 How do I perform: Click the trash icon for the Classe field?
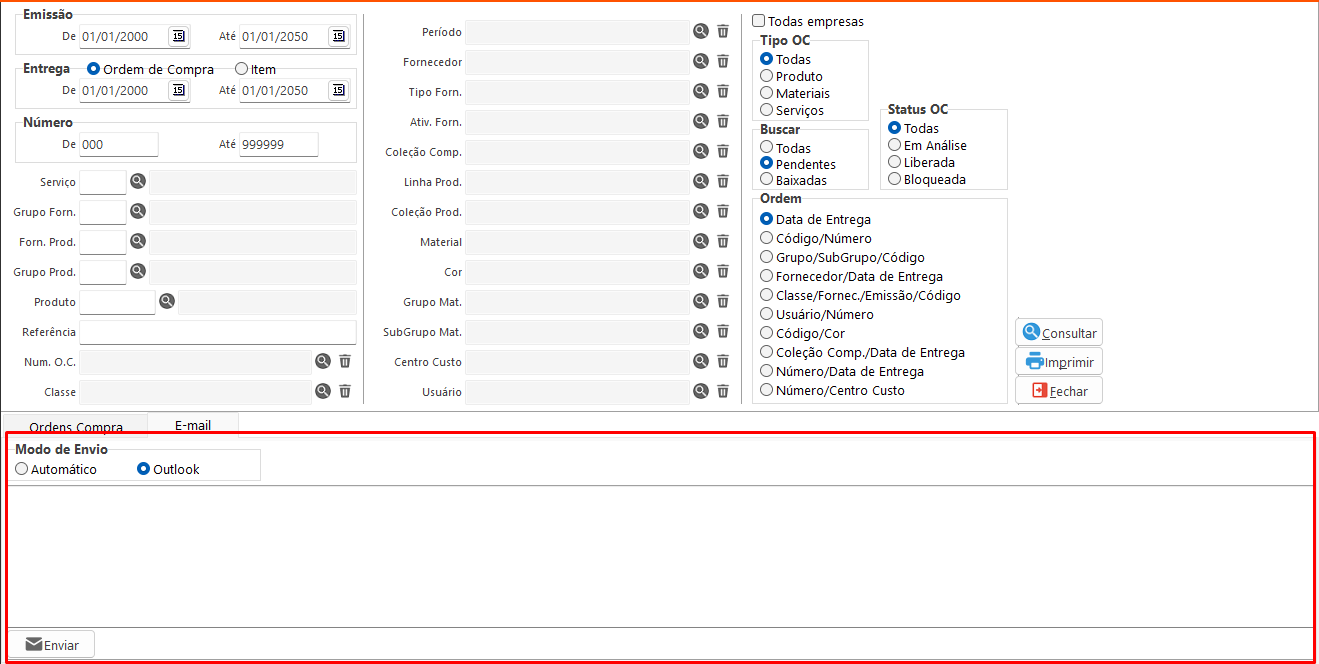pos(345,391)
